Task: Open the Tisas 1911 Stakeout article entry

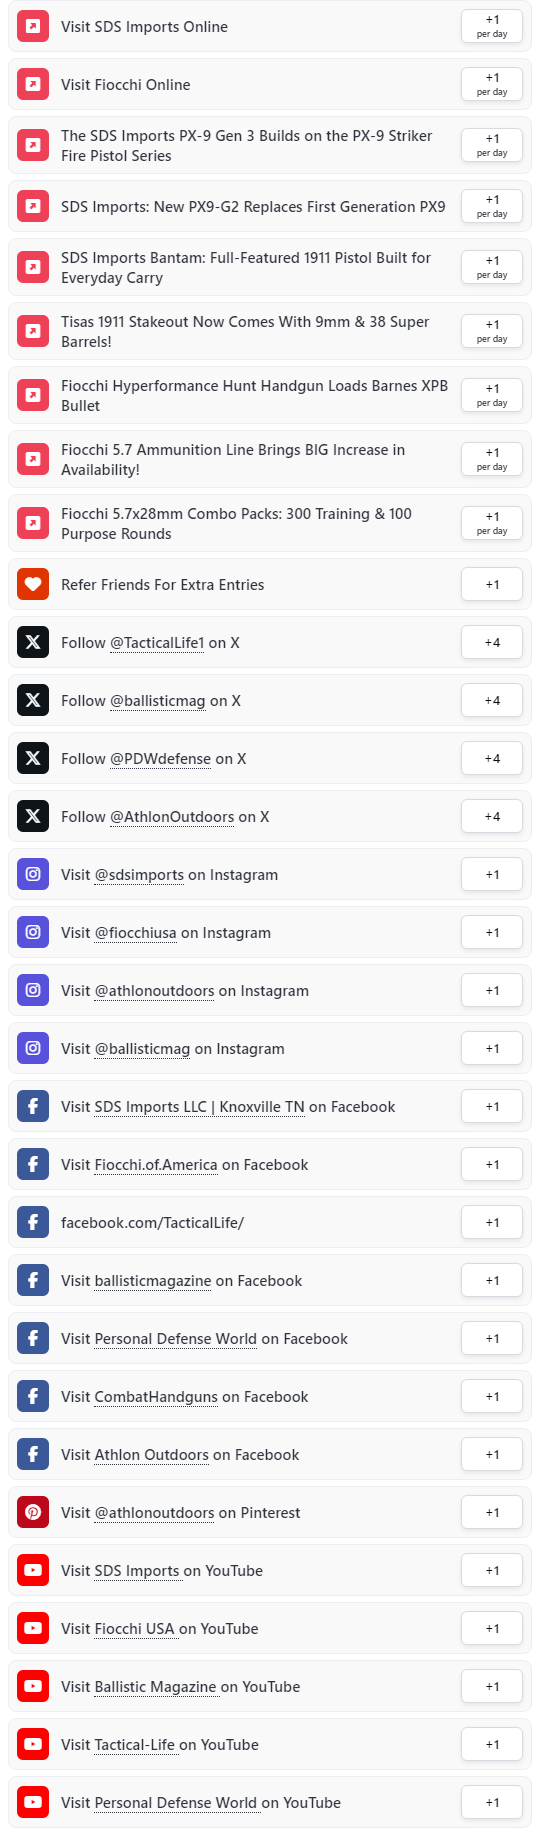Action: point(270,332)
